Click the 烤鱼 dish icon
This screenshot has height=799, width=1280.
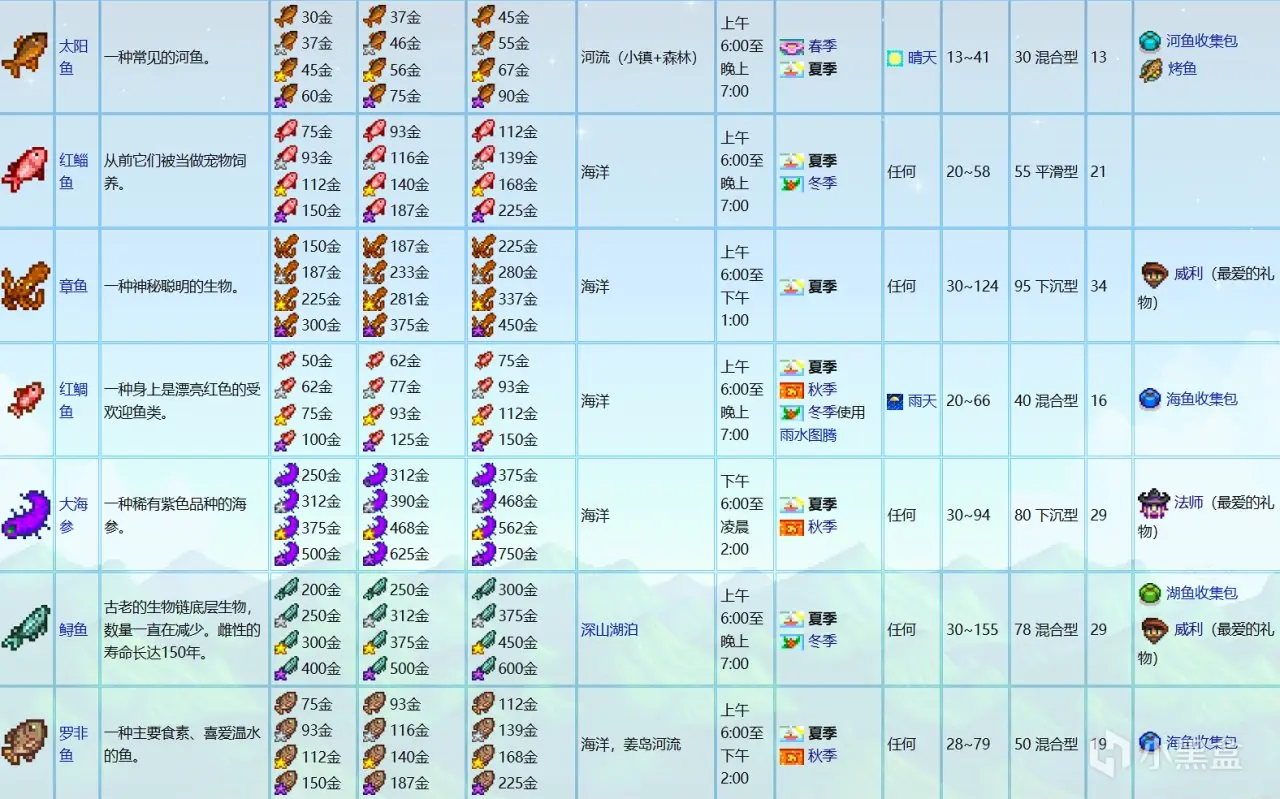click(x=1150, y=69)
